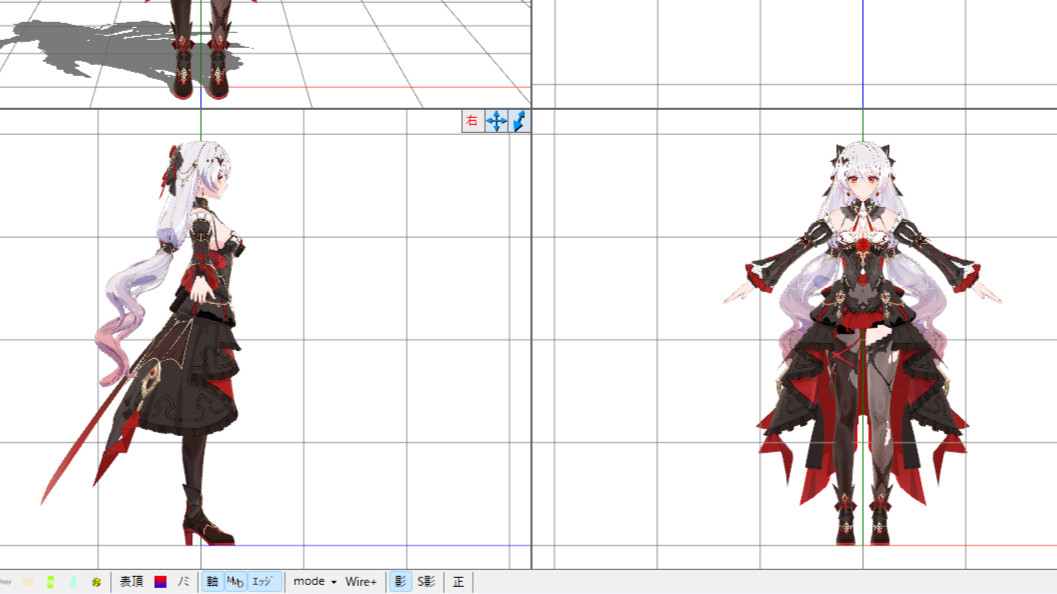Click the pale green icon in bottom toolbar
The height and width of the screenshot is (594, 1057).
(73, 581)
